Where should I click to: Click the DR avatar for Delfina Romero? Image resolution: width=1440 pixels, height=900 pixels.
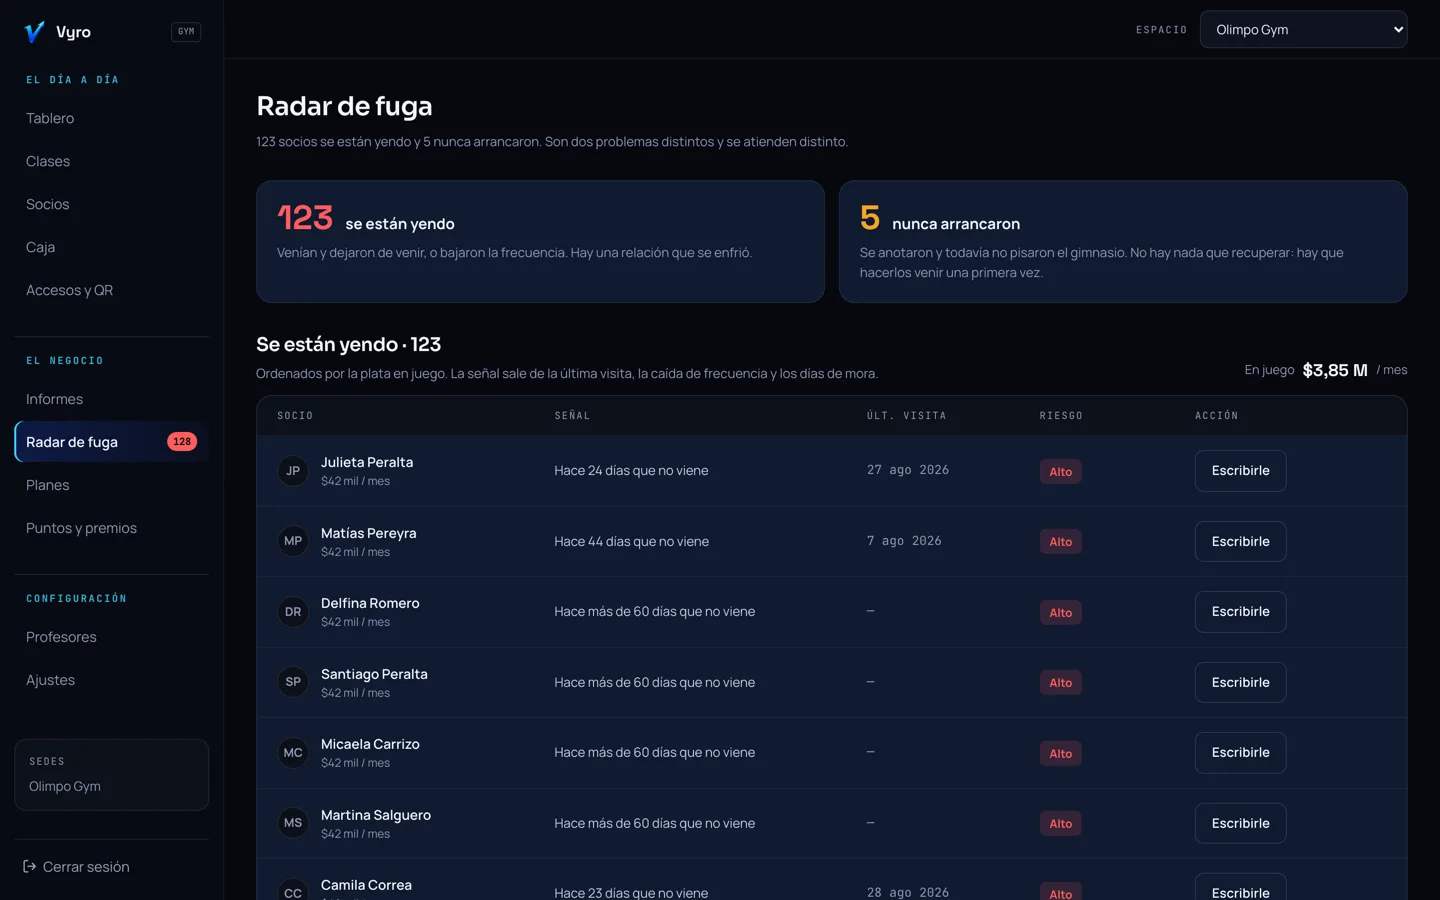[x=293, y=612]
